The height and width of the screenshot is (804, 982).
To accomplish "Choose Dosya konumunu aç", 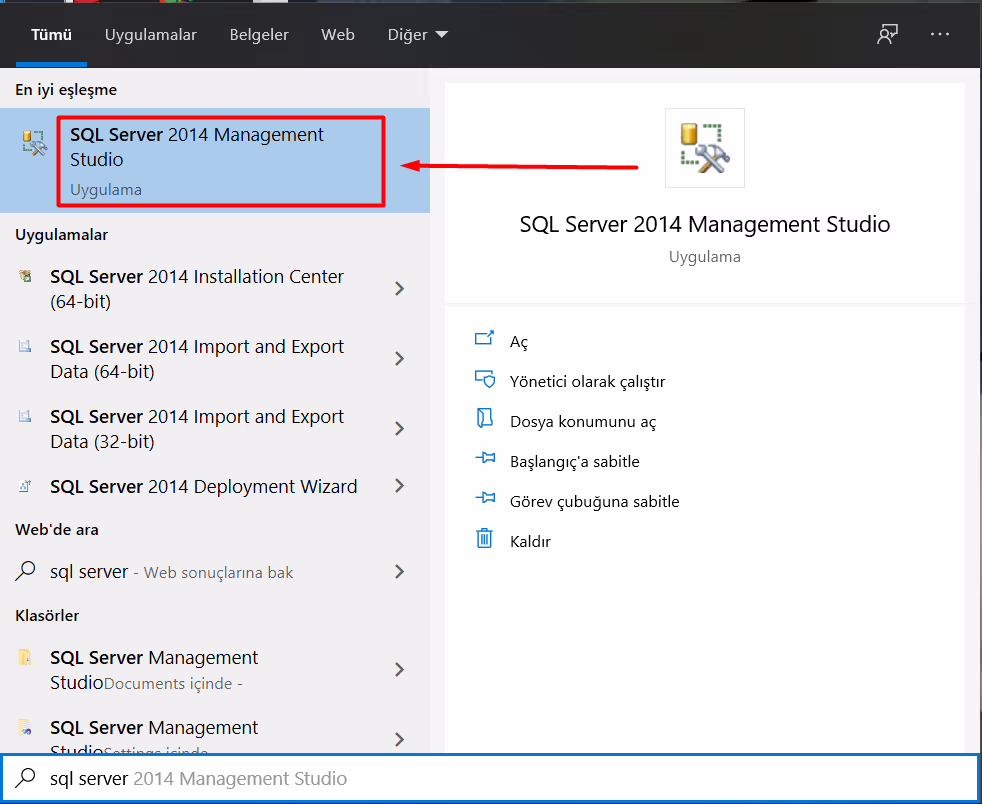I will pos(583,421).
